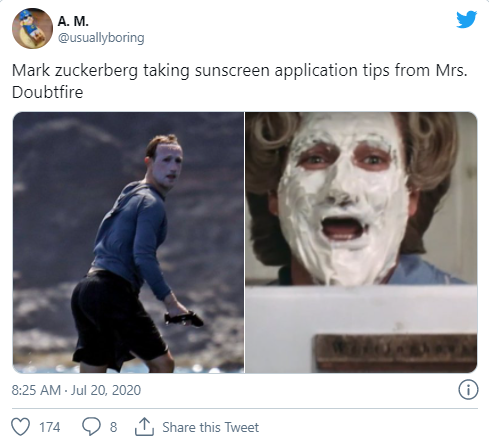
Task: Open replies via the speech bubble icon
Action: [x=91, y=427]
